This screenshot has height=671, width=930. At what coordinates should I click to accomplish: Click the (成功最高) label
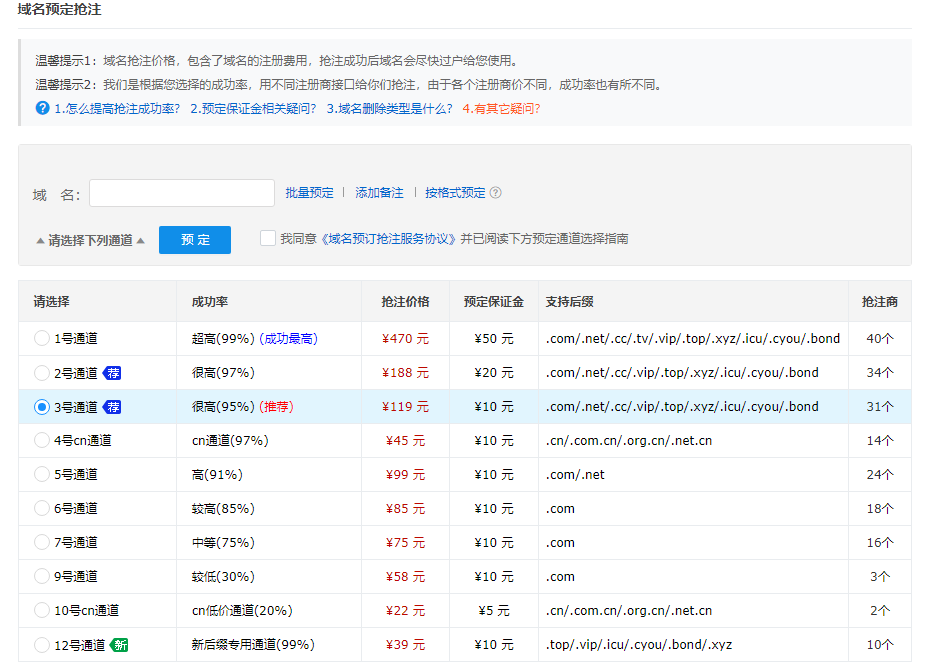(x=288, y=338)
